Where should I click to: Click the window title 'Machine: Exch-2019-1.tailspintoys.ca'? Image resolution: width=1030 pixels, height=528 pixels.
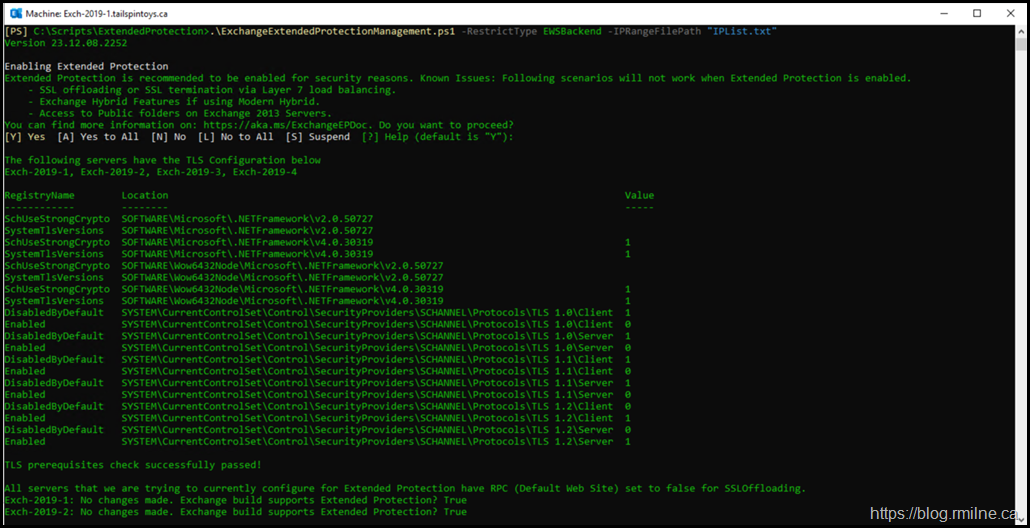108,13
